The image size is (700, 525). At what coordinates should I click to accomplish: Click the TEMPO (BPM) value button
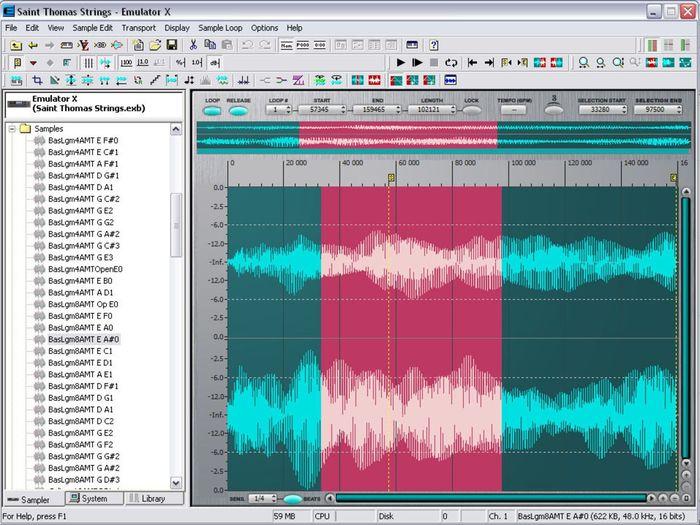point(514,109)
